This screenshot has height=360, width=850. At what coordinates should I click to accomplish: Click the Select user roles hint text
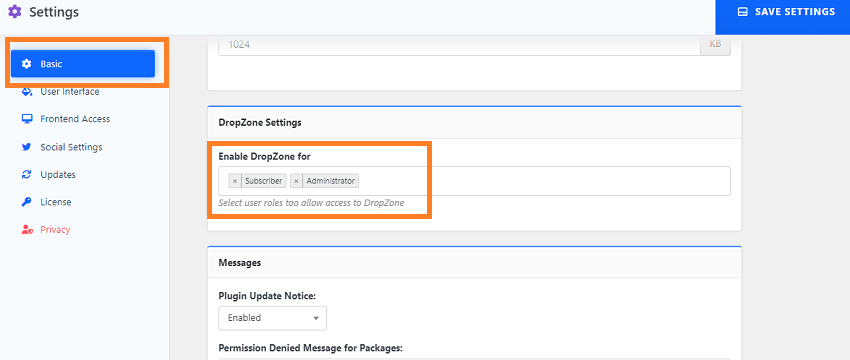[311, 203]
